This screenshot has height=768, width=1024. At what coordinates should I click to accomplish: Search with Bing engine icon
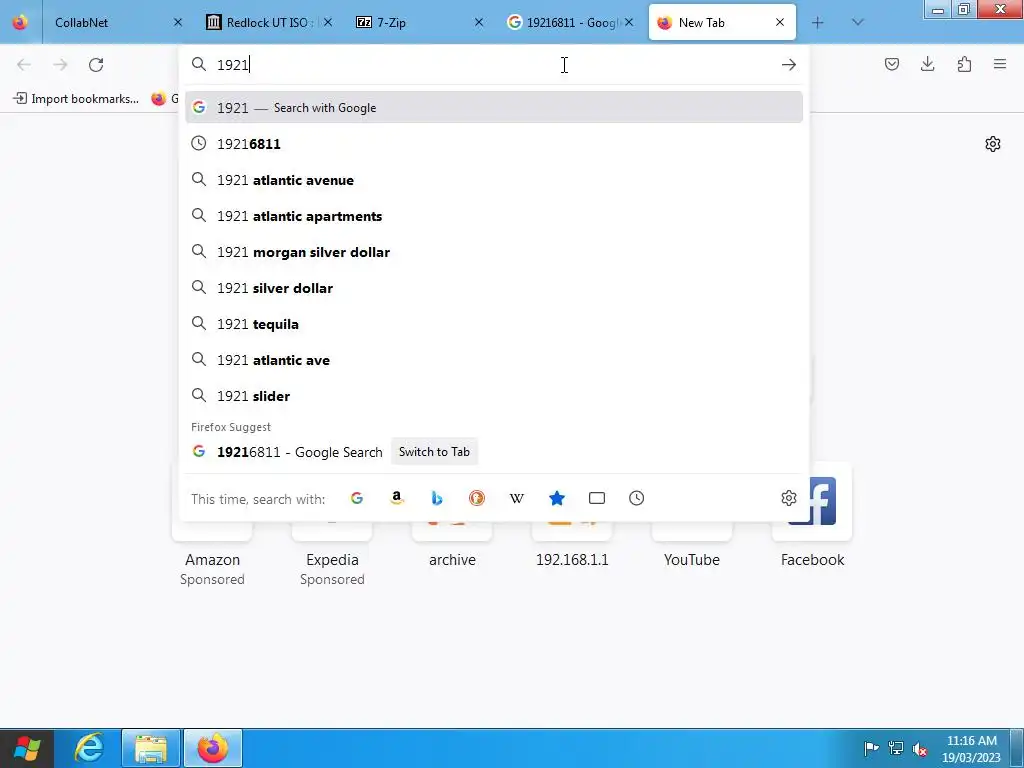point(437,498)
